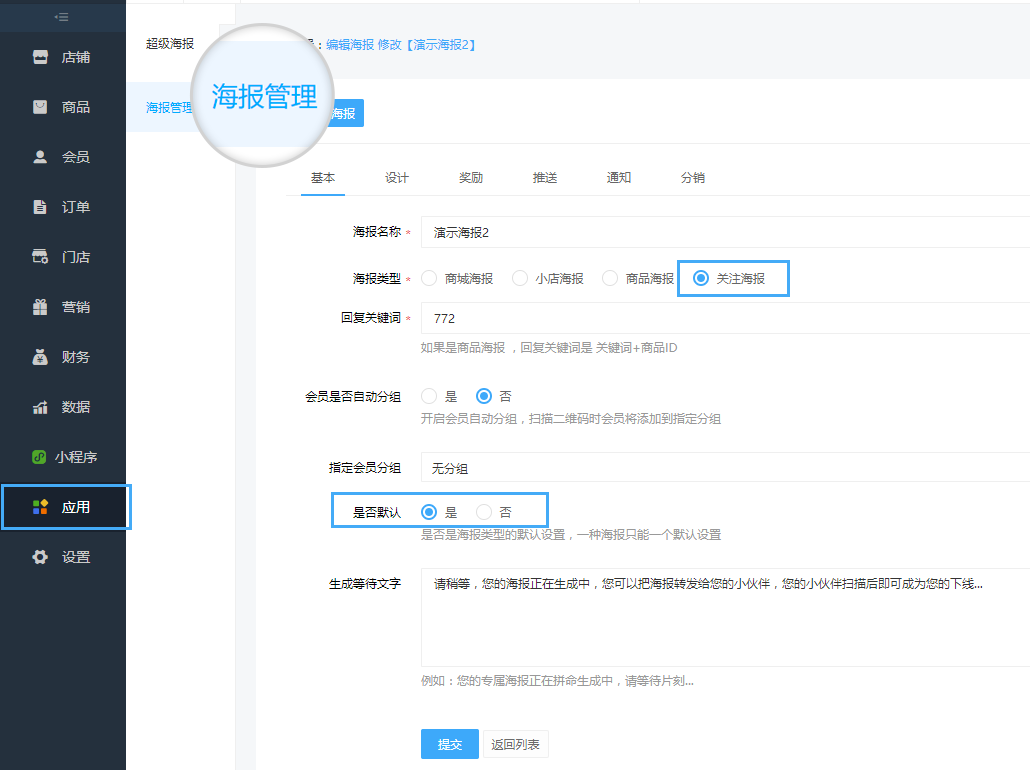Click the hint 是否是海报类型的默认设置
The image size is (1030, 770).
click(x=493, y=534)
